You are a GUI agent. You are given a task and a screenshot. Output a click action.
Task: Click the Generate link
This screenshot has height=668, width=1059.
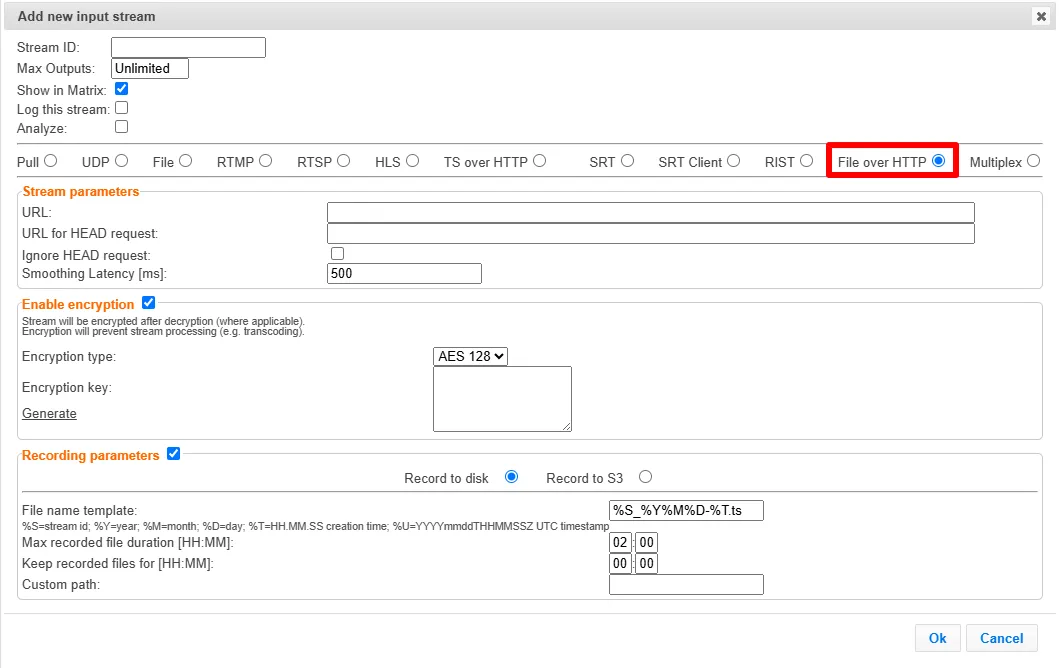(x=49, y=413)
